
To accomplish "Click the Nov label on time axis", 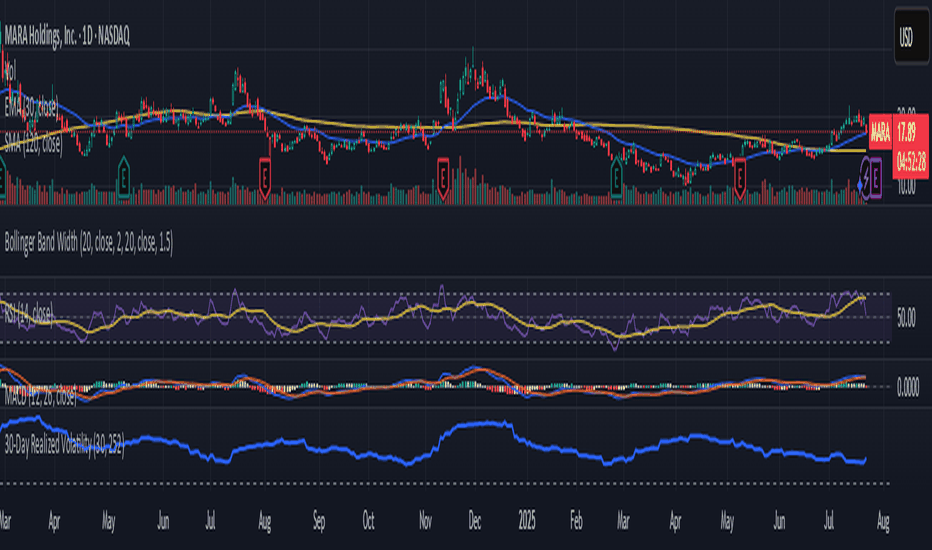I will [425, 522].
